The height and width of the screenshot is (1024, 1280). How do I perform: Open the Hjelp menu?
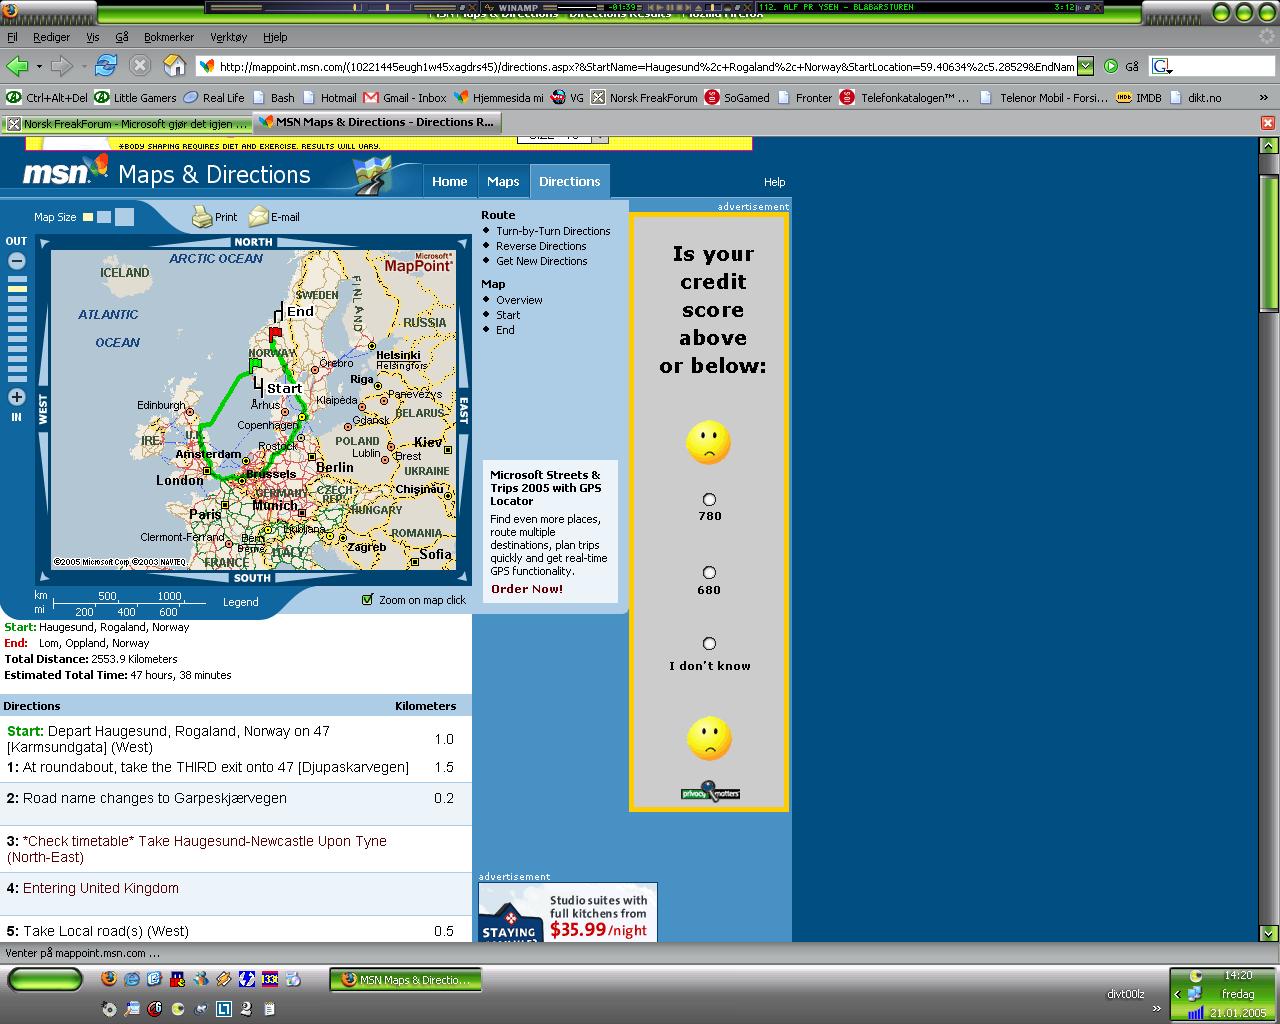pos(275,37)
